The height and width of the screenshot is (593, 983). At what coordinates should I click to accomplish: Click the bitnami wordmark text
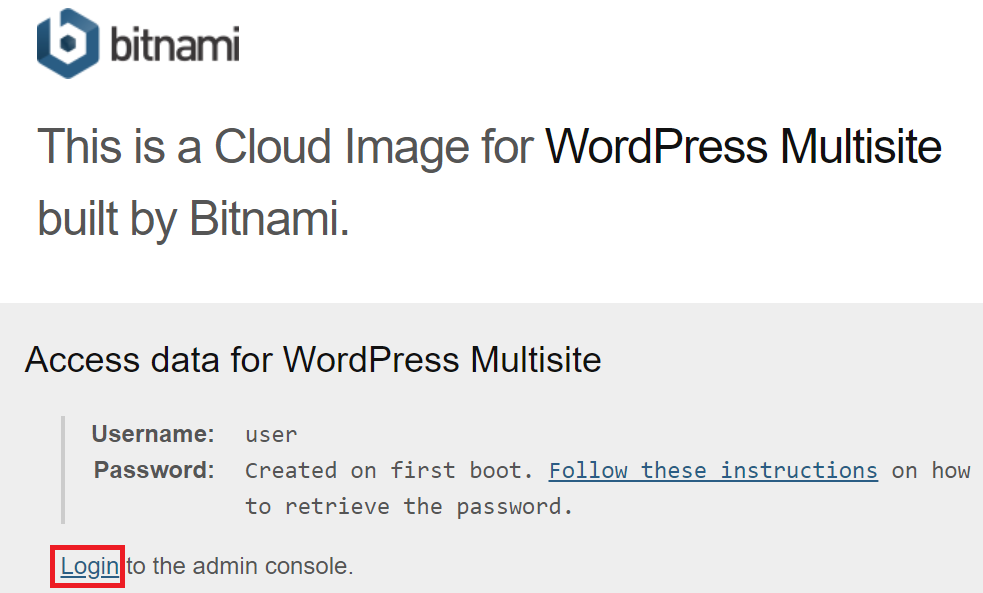point(175,45)
